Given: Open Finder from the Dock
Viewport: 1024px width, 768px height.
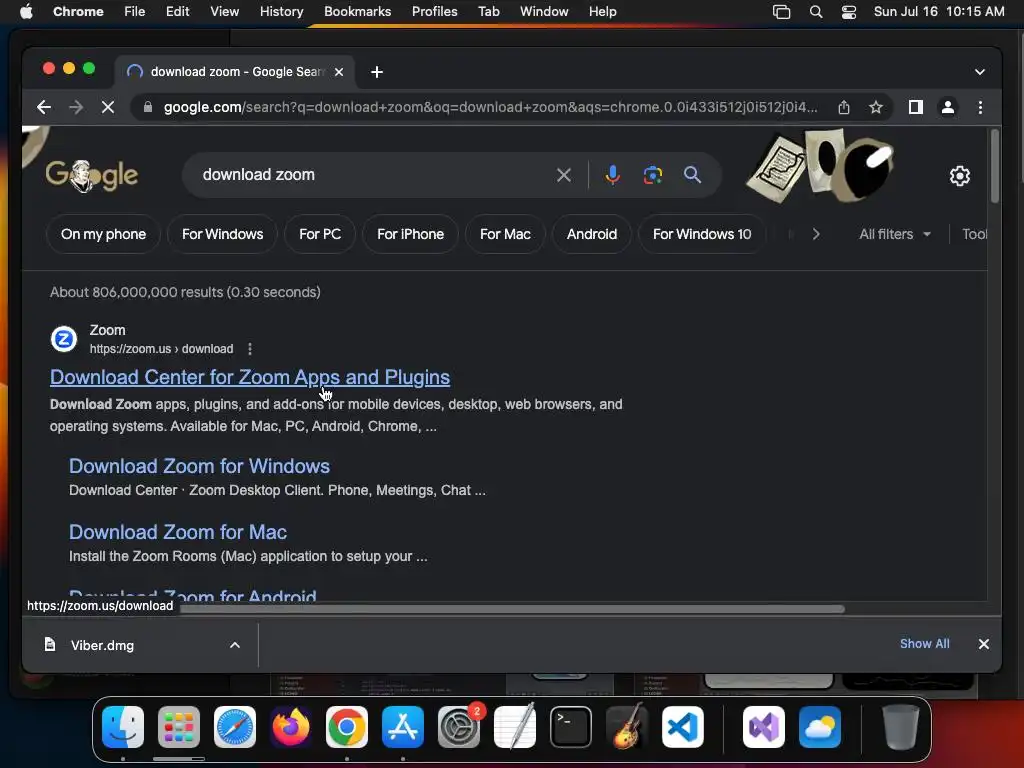Looking at the screenshot, I should coord(123,727).
